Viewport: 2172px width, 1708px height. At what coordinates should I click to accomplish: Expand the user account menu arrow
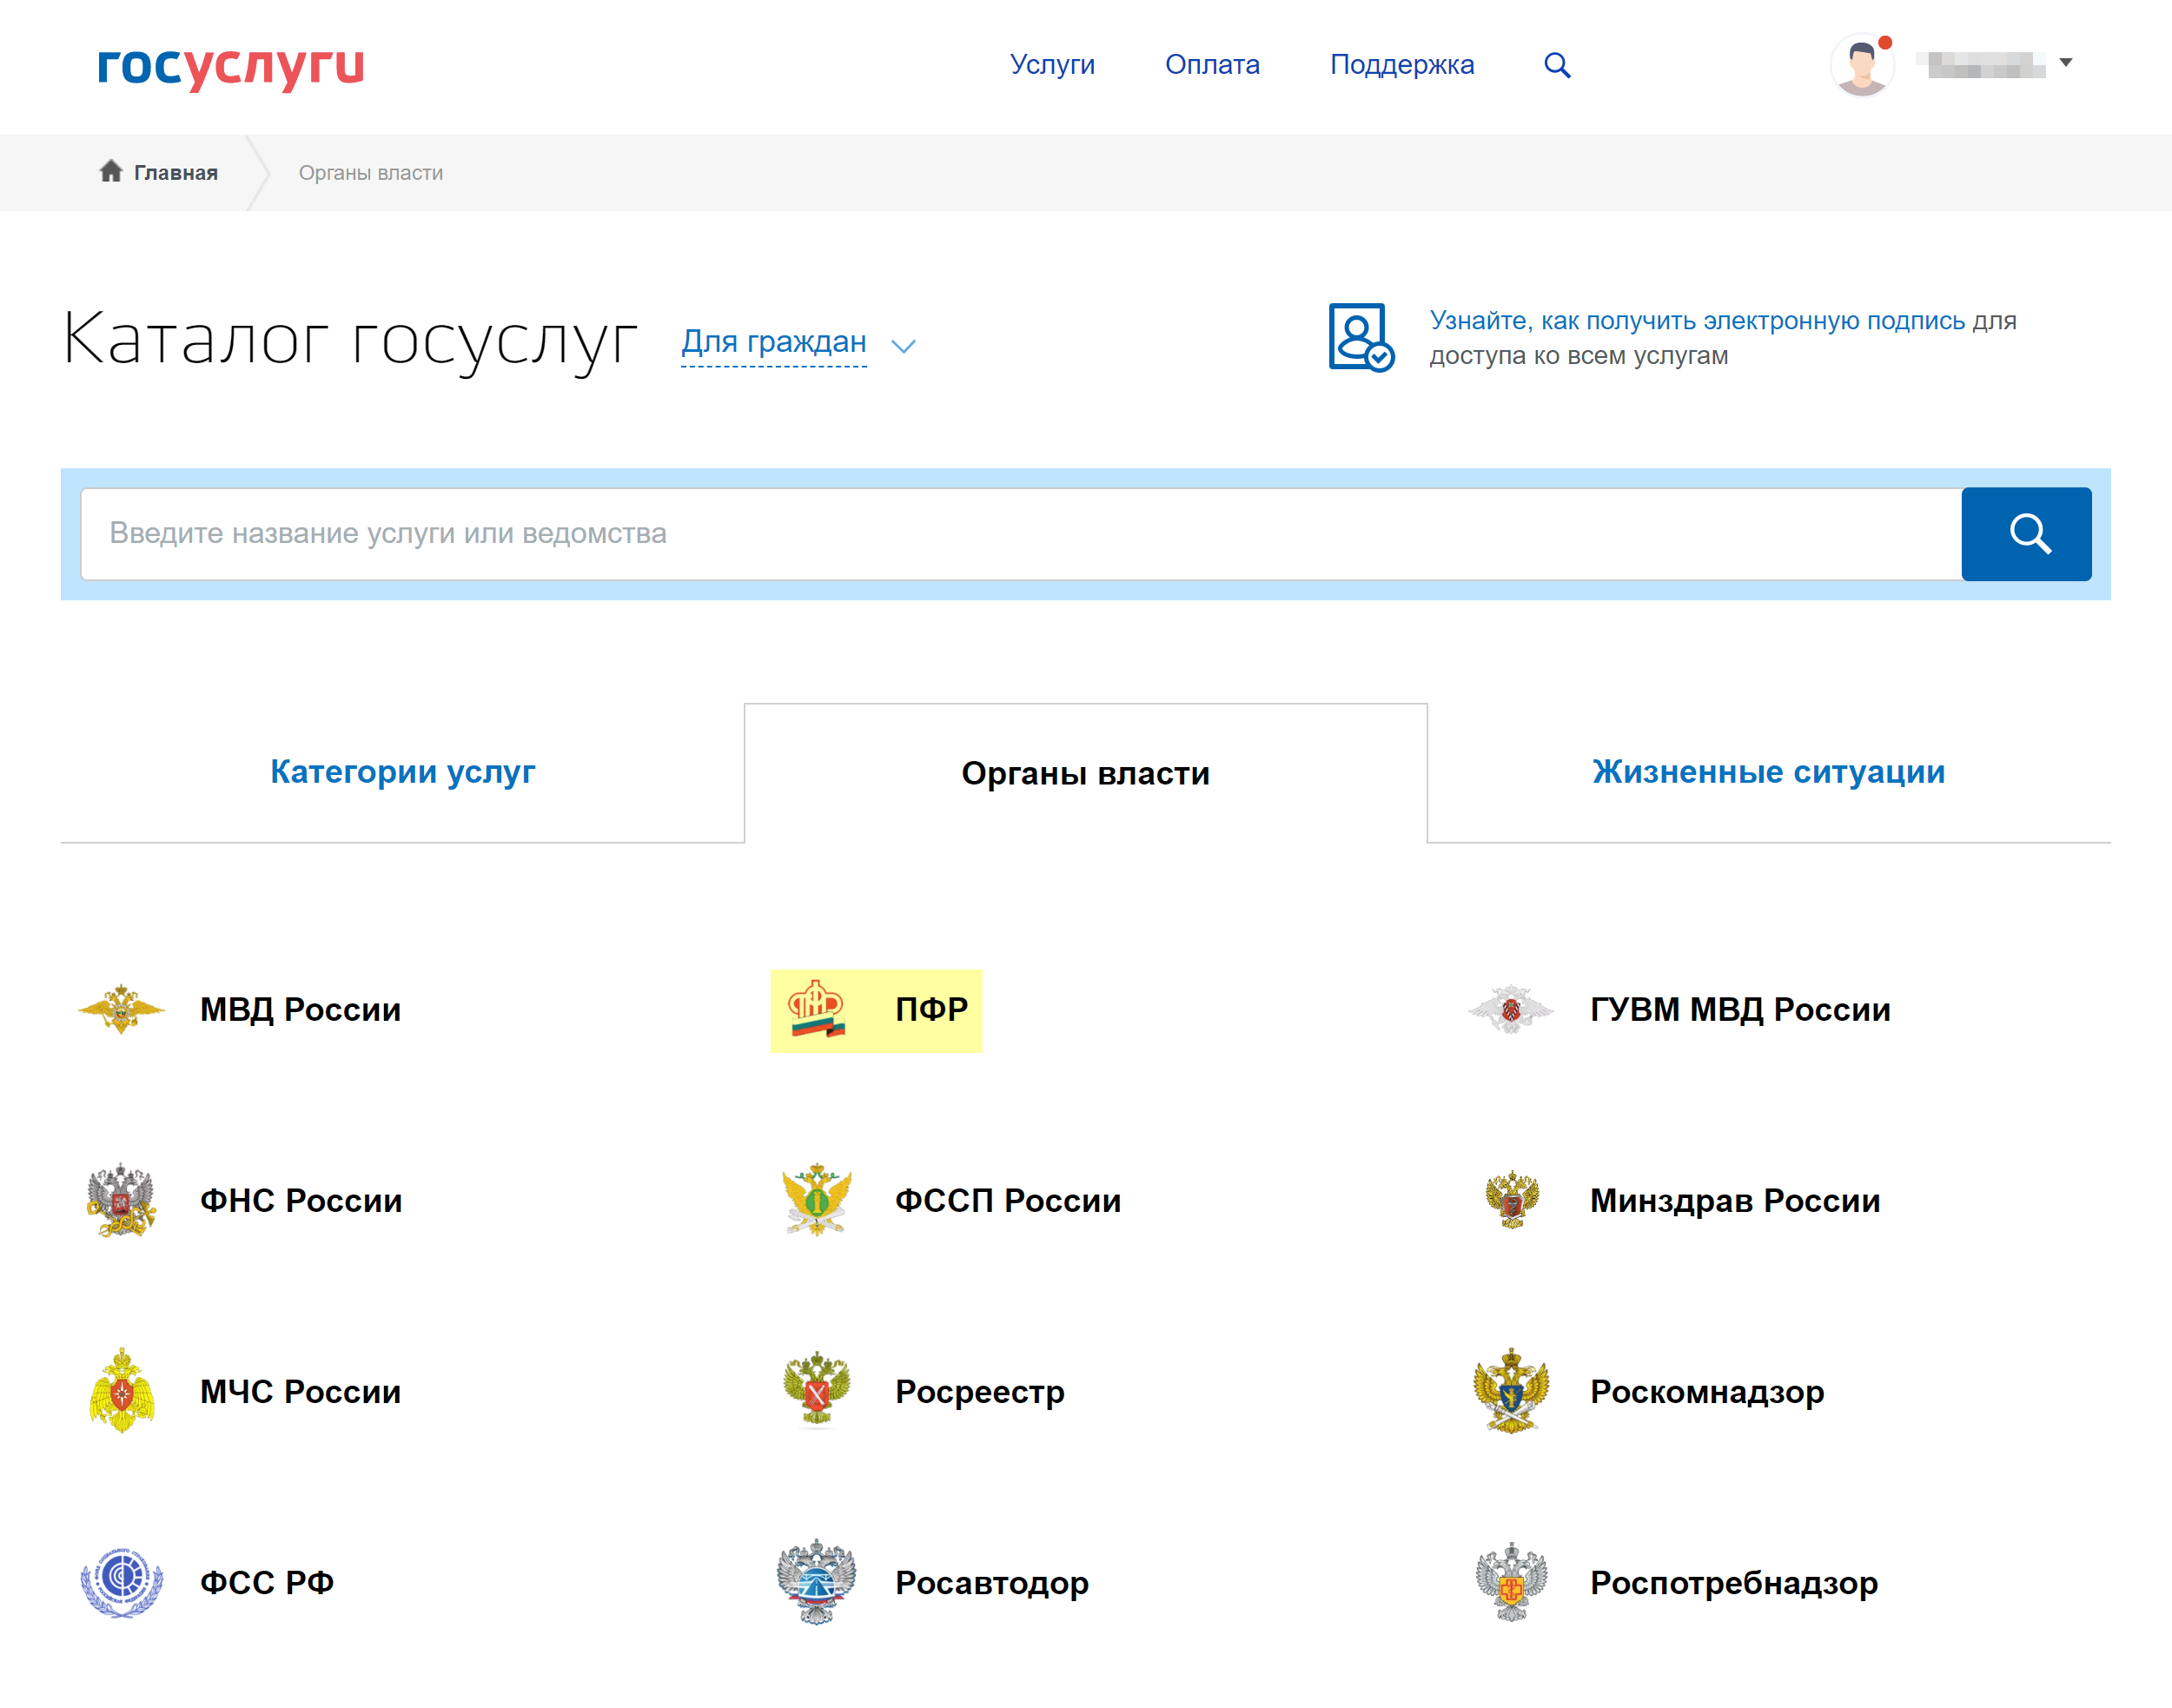point(2066,63)
